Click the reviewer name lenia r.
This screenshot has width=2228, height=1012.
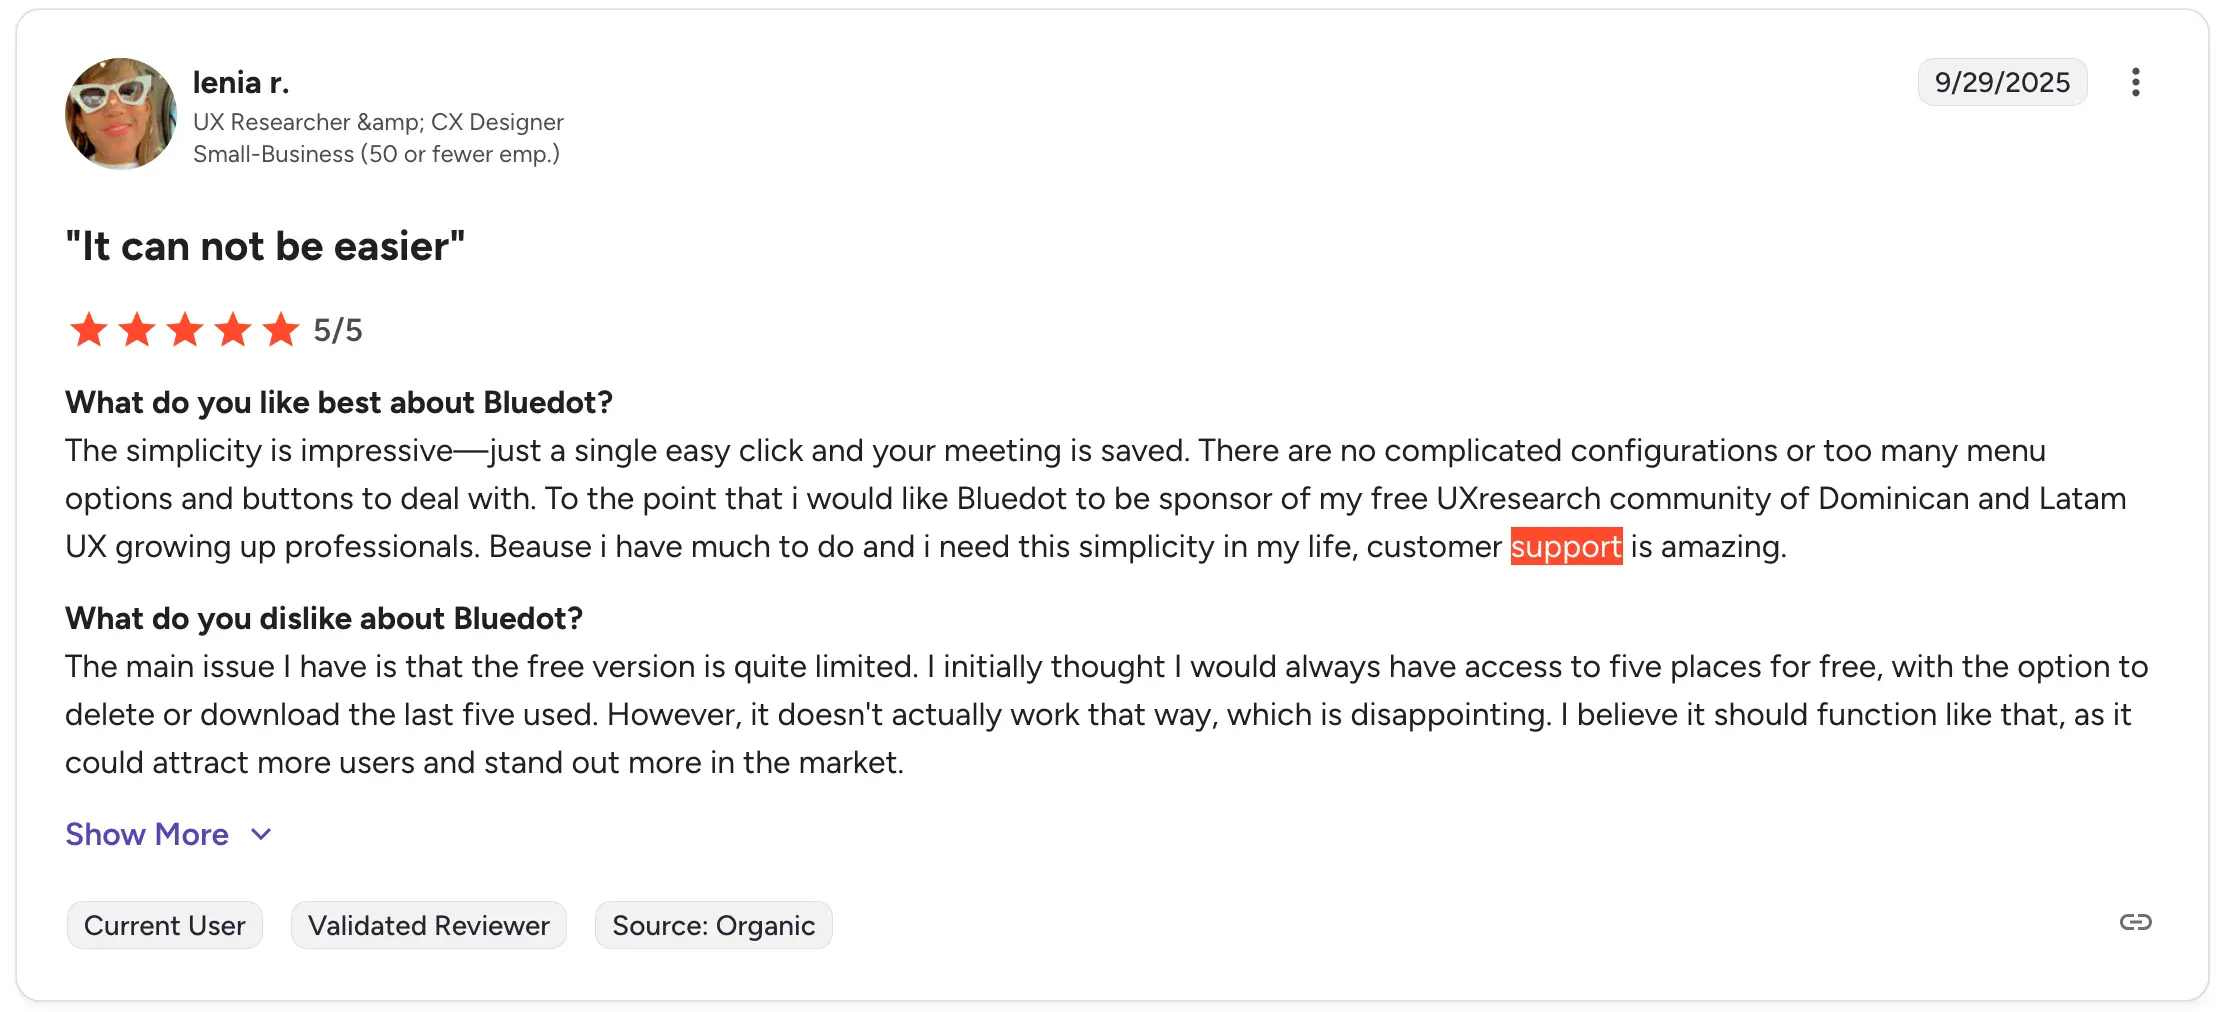click(x=241, y=82)
